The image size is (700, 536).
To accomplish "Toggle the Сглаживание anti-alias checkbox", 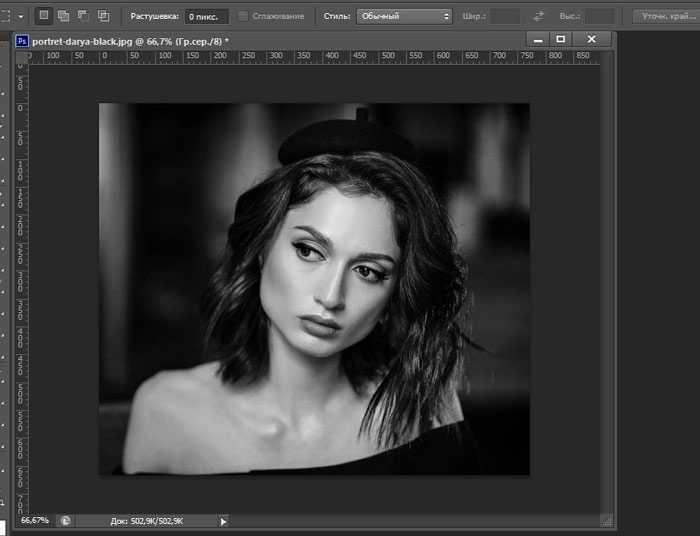I will pyautogui.click(x=243, y=17).
